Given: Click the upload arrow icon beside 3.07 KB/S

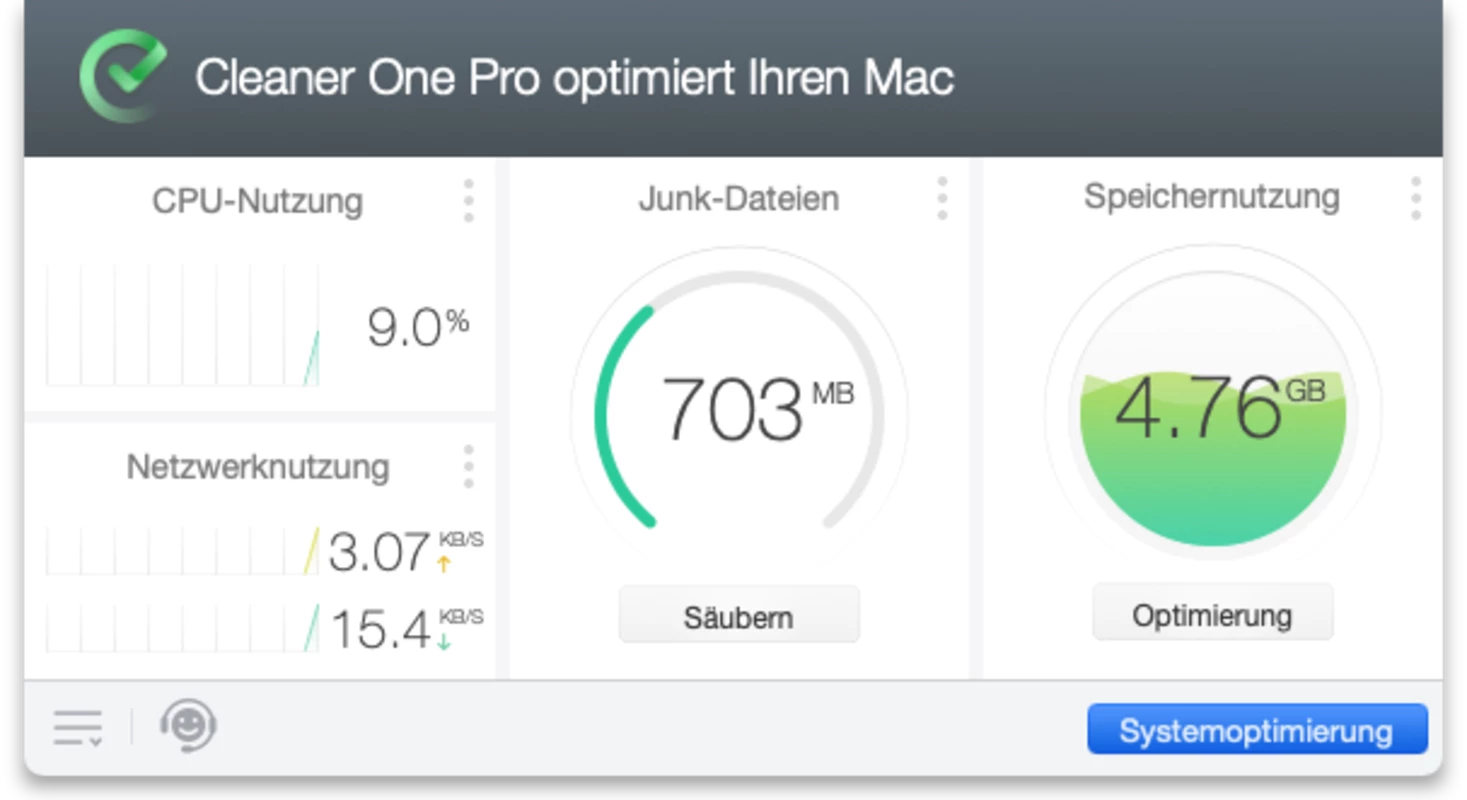Looking at the screenshot, I should (x=444, y=564).
